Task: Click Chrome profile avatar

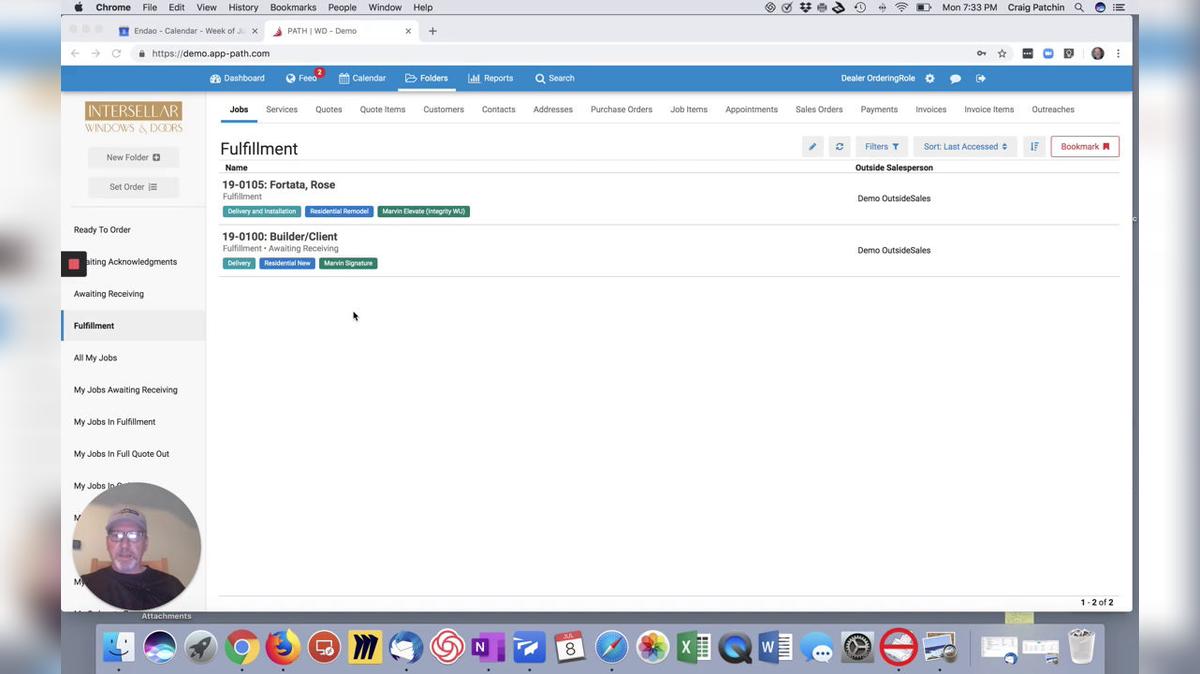Action: click(1097, 54)
